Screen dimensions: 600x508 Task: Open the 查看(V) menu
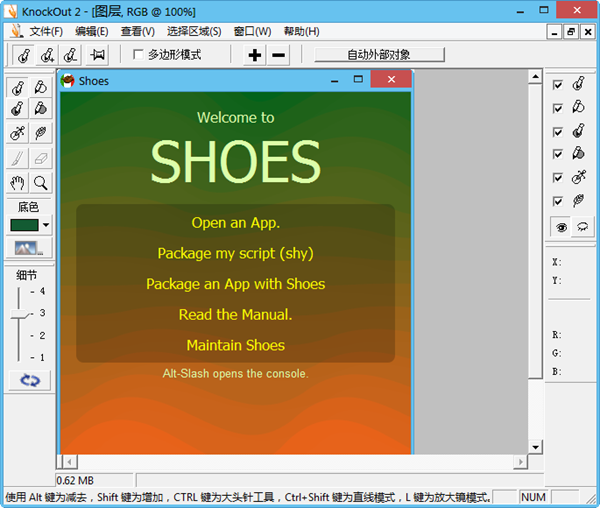pos(138,31)
